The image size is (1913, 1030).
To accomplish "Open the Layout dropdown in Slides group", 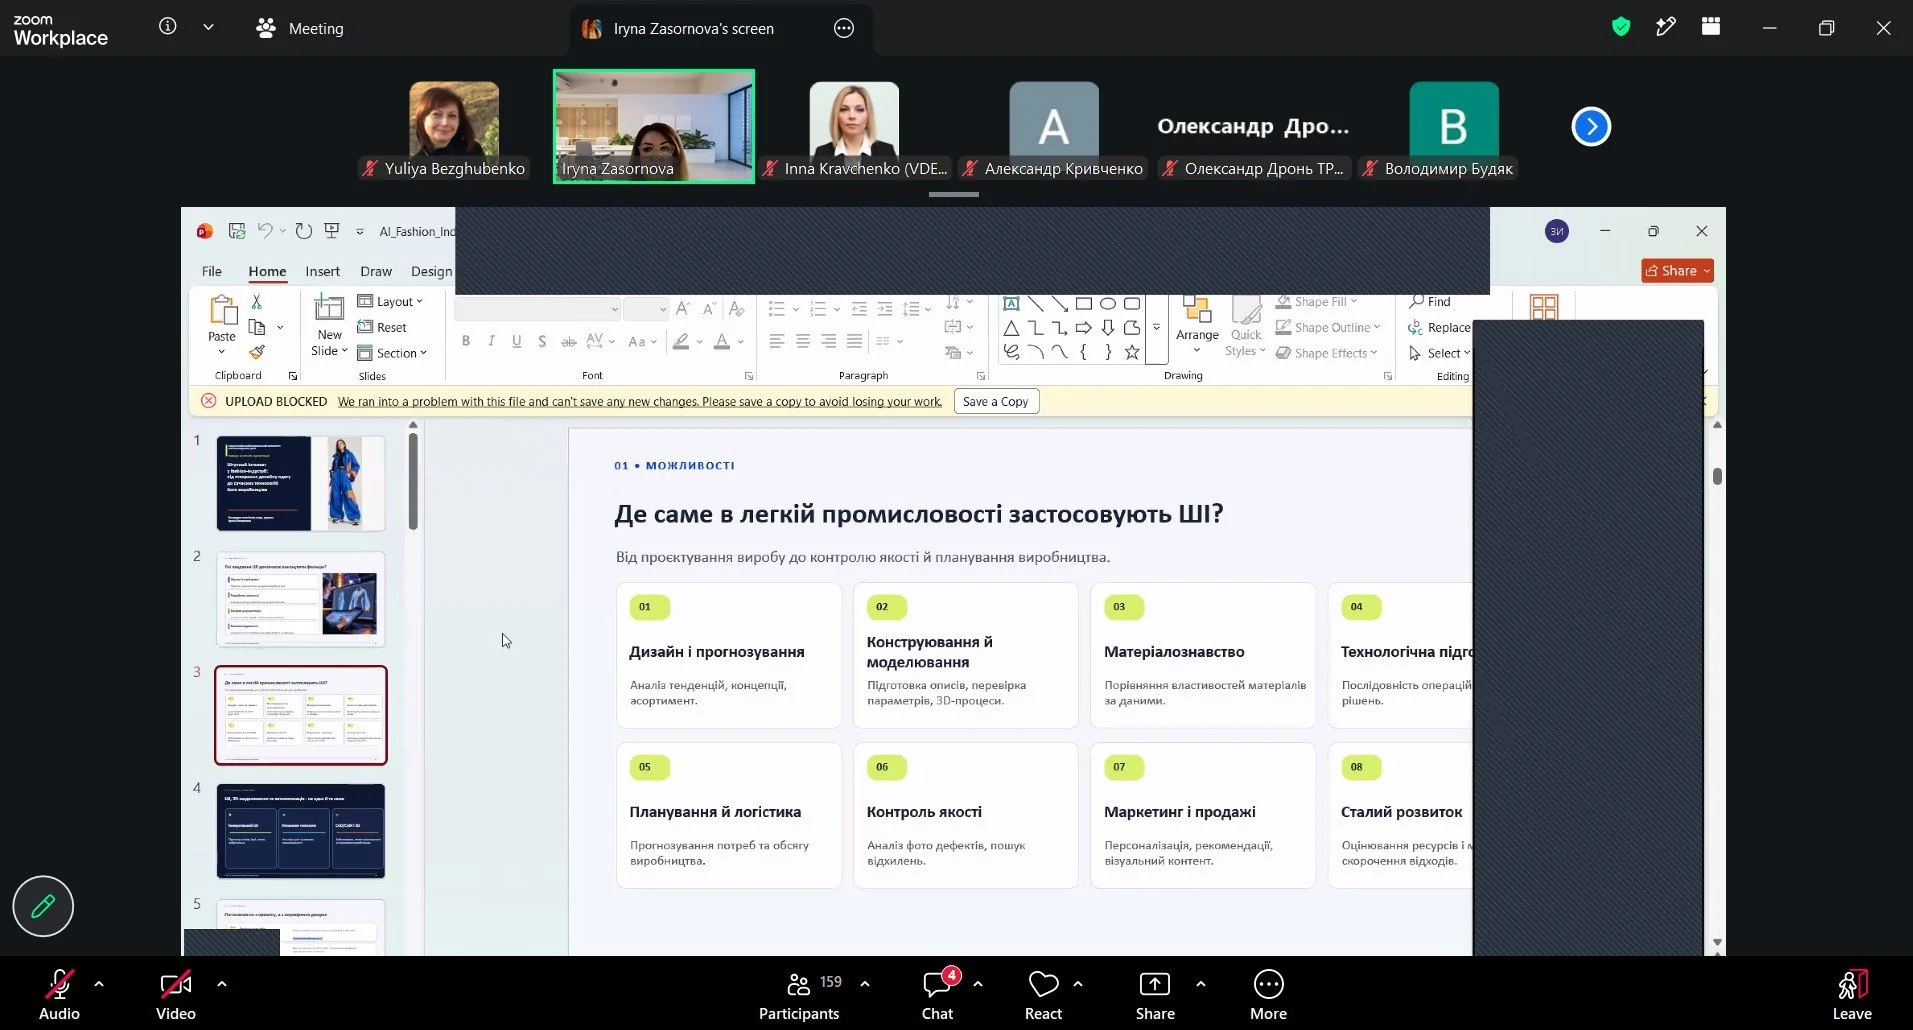I will click(x=390, y=301).
